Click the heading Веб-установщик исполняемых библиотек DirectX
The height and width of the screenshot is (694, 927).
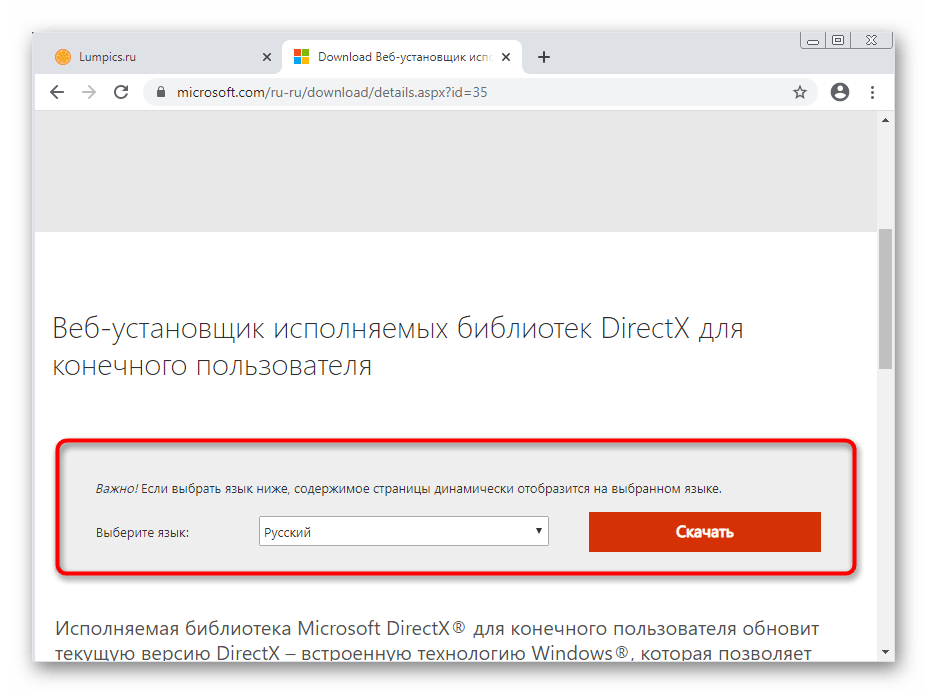(x=397, y=346)
